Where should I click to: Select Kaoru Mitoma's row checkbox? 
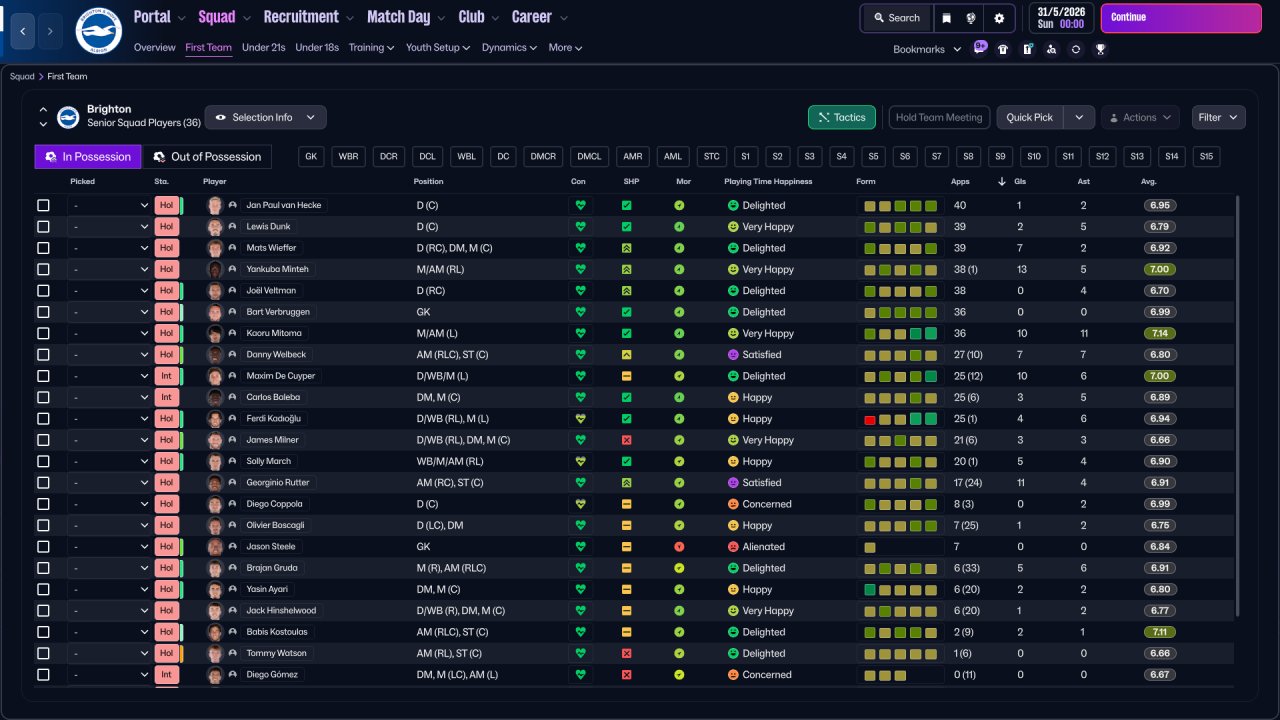coord(43,333)
